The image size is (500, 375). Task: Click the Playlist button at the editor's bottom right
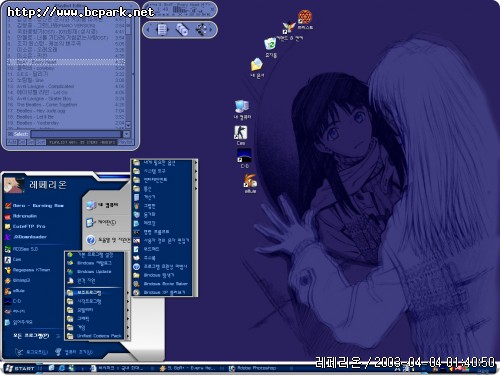point(126,142)
